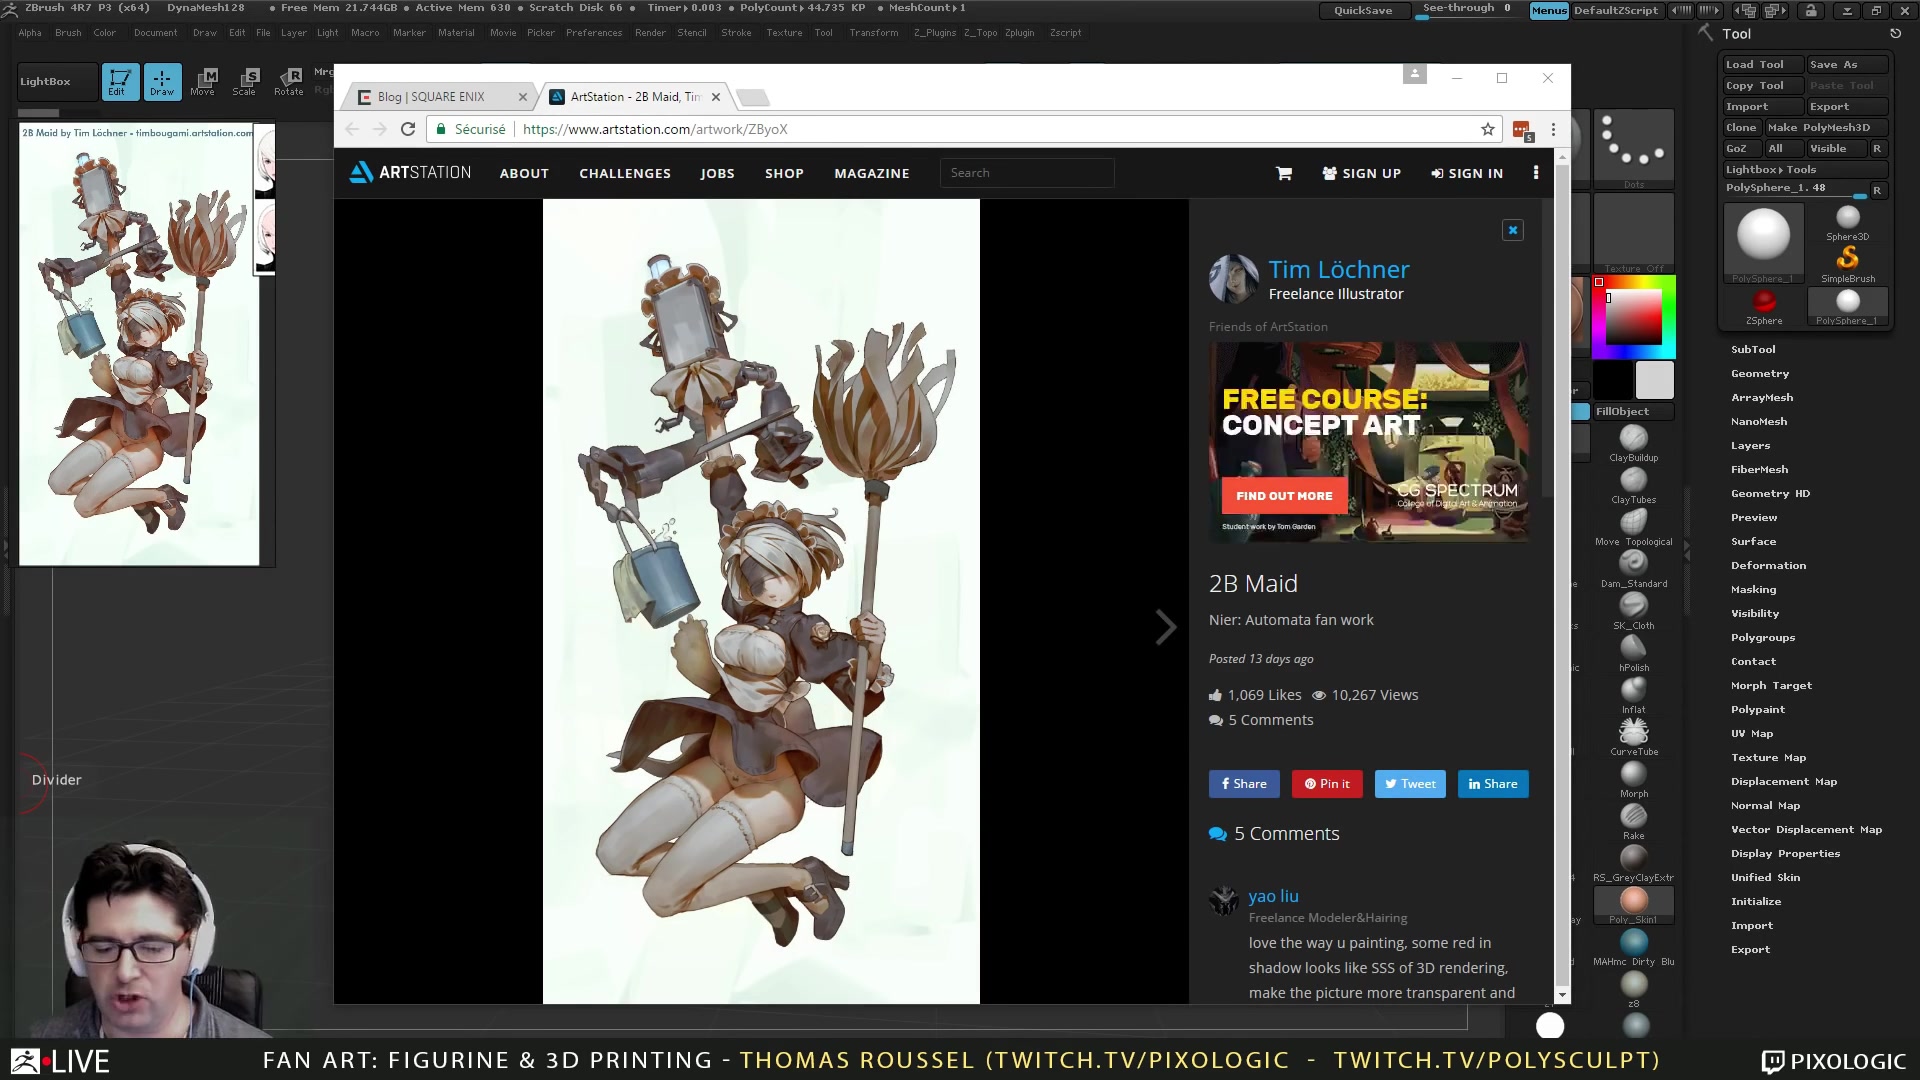Click the Pin it share button
1920x1080 pixels.
click(x=1327, y=784)
